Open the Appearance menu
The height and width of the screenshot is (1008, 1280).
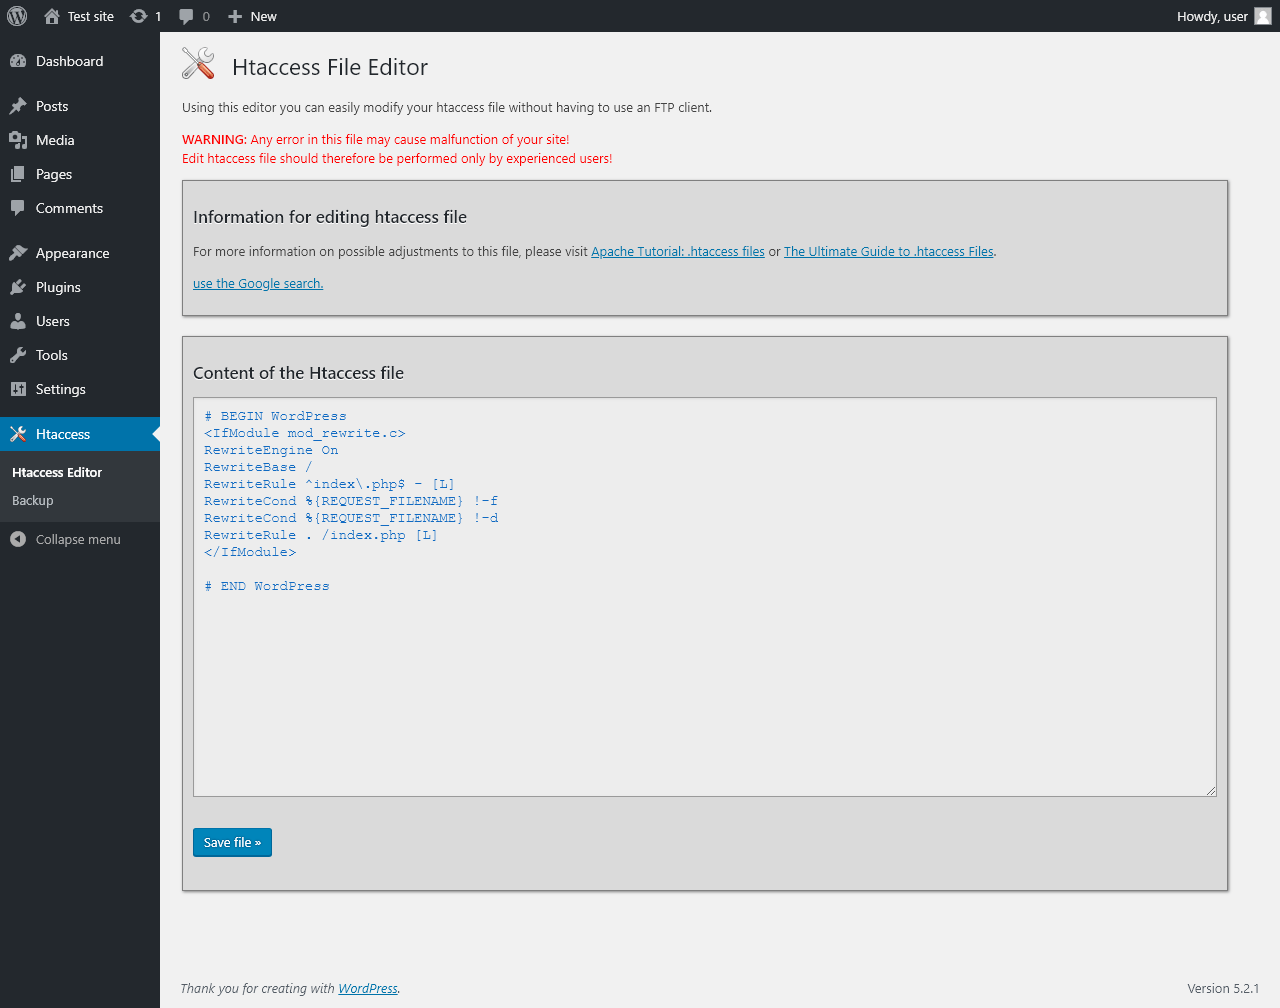[x=80, y=253]
